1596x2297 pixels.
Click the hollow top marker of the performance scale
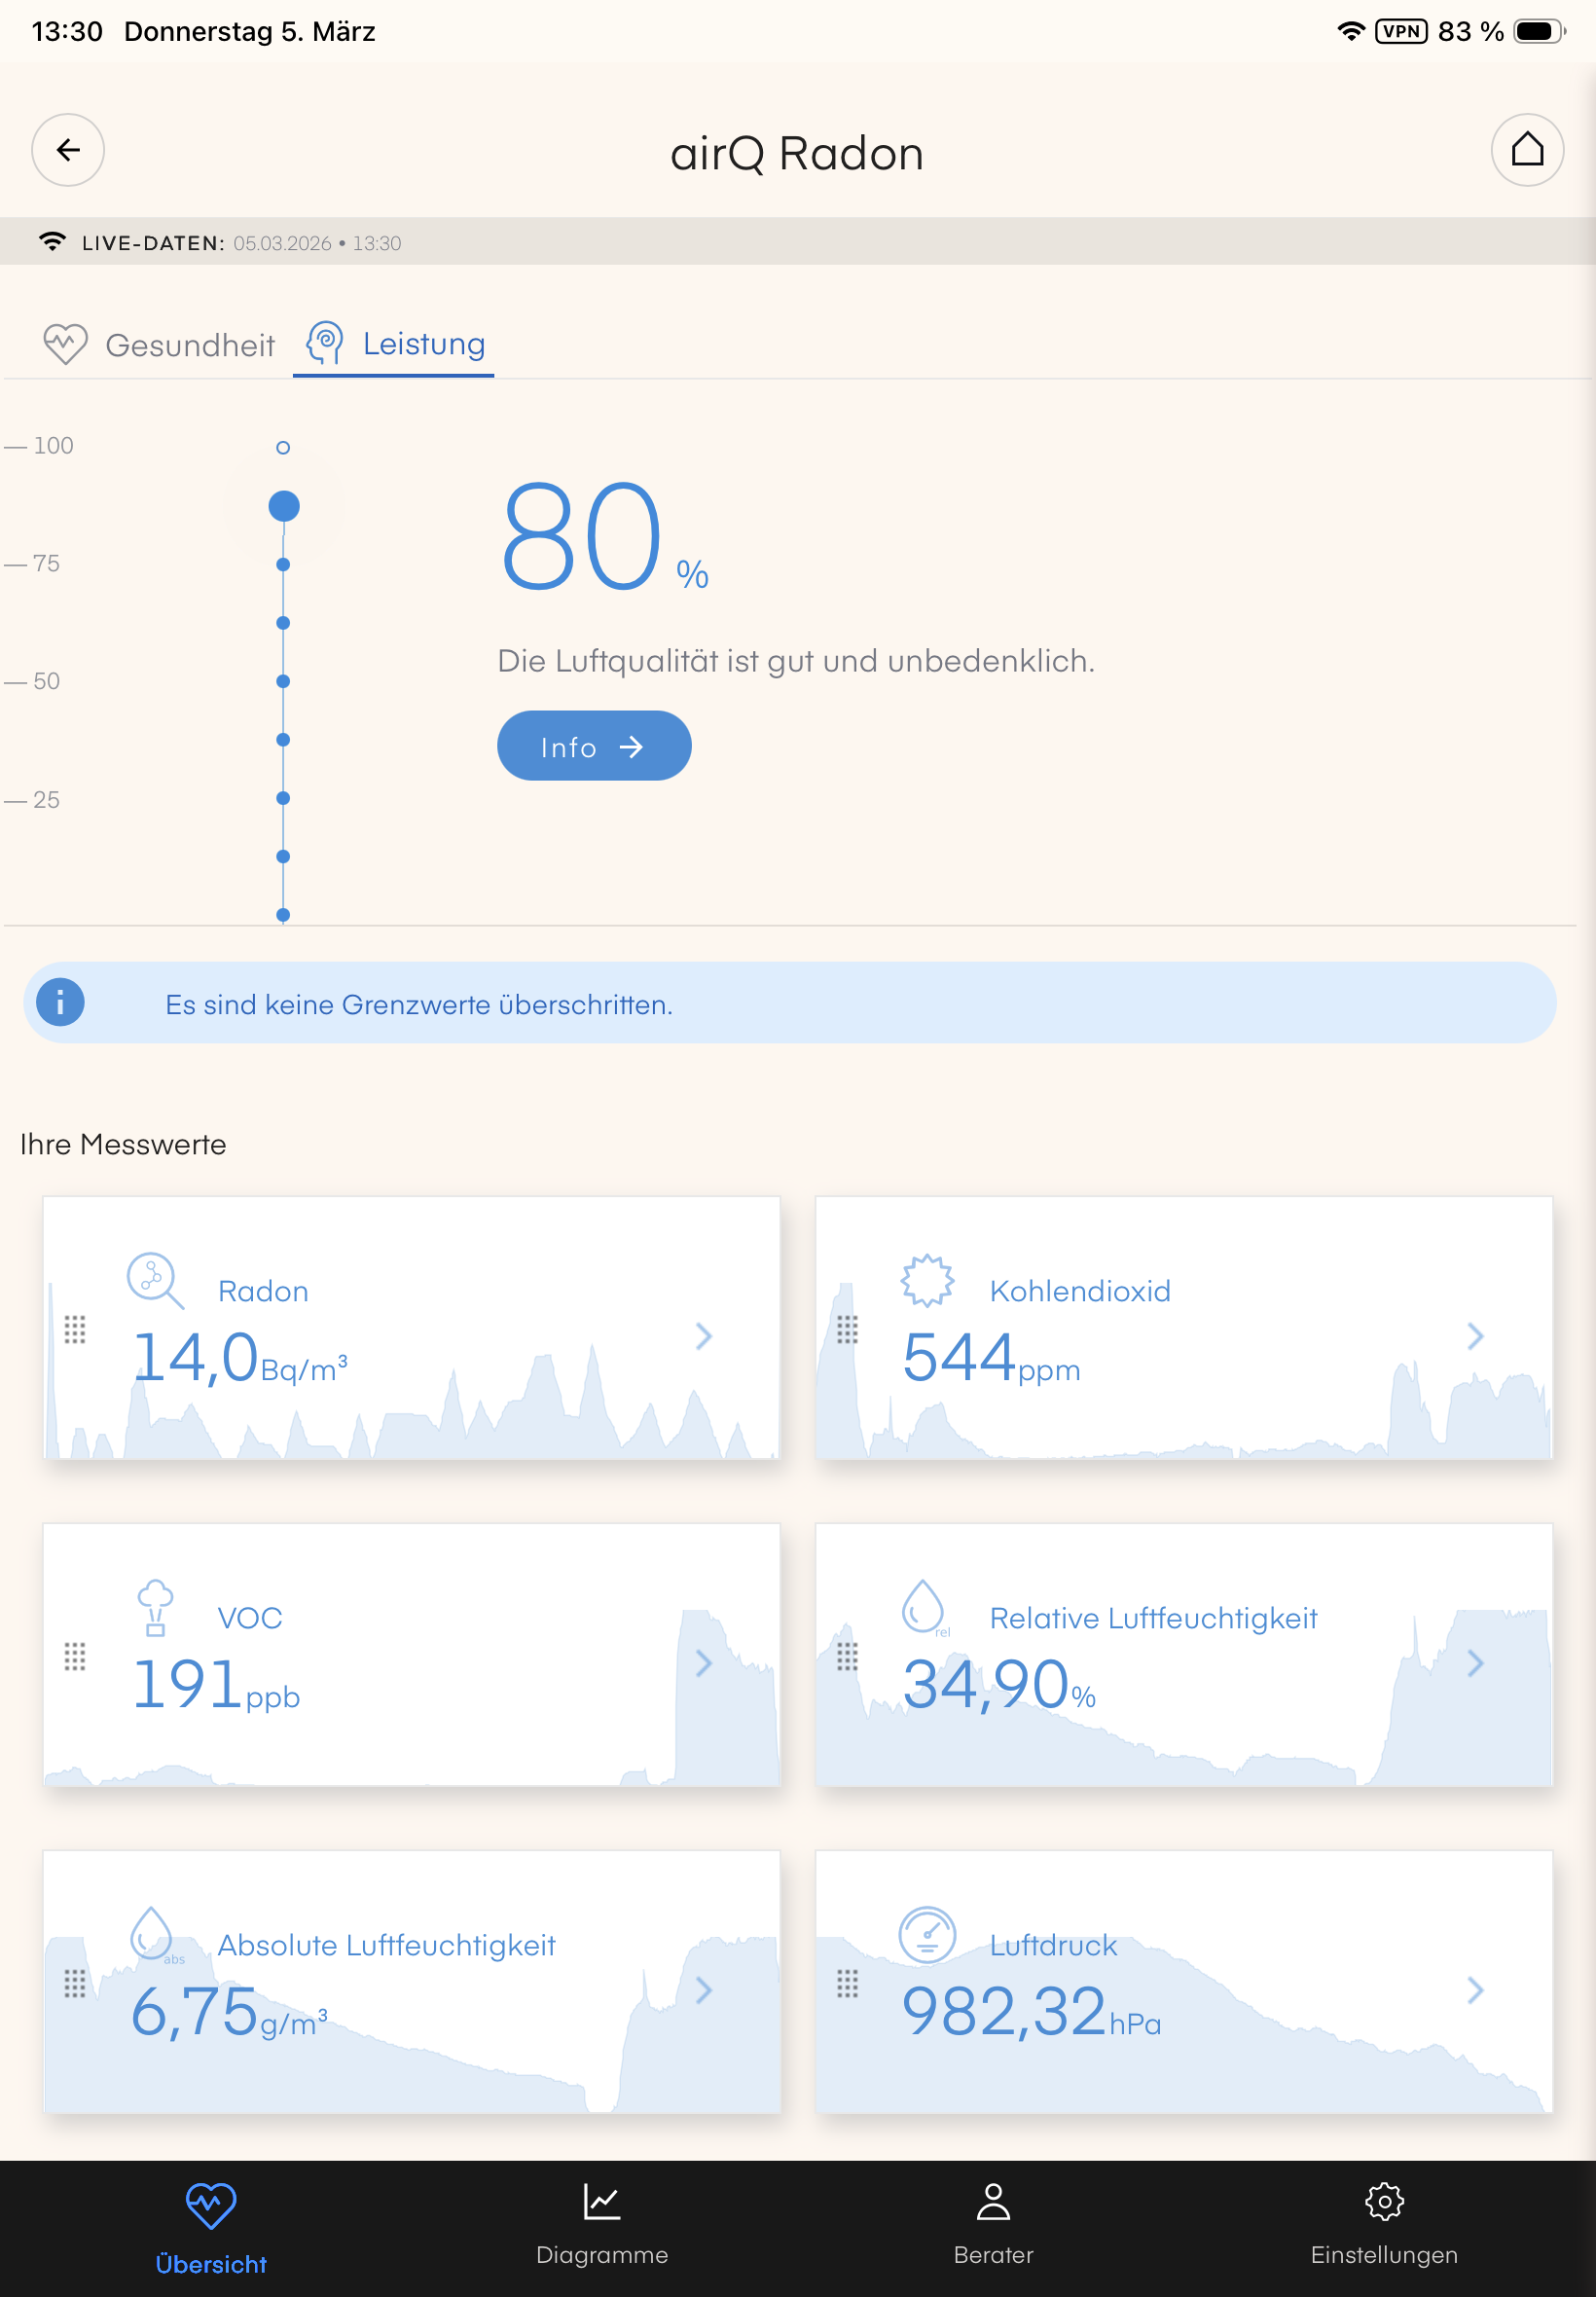point(283,447)
